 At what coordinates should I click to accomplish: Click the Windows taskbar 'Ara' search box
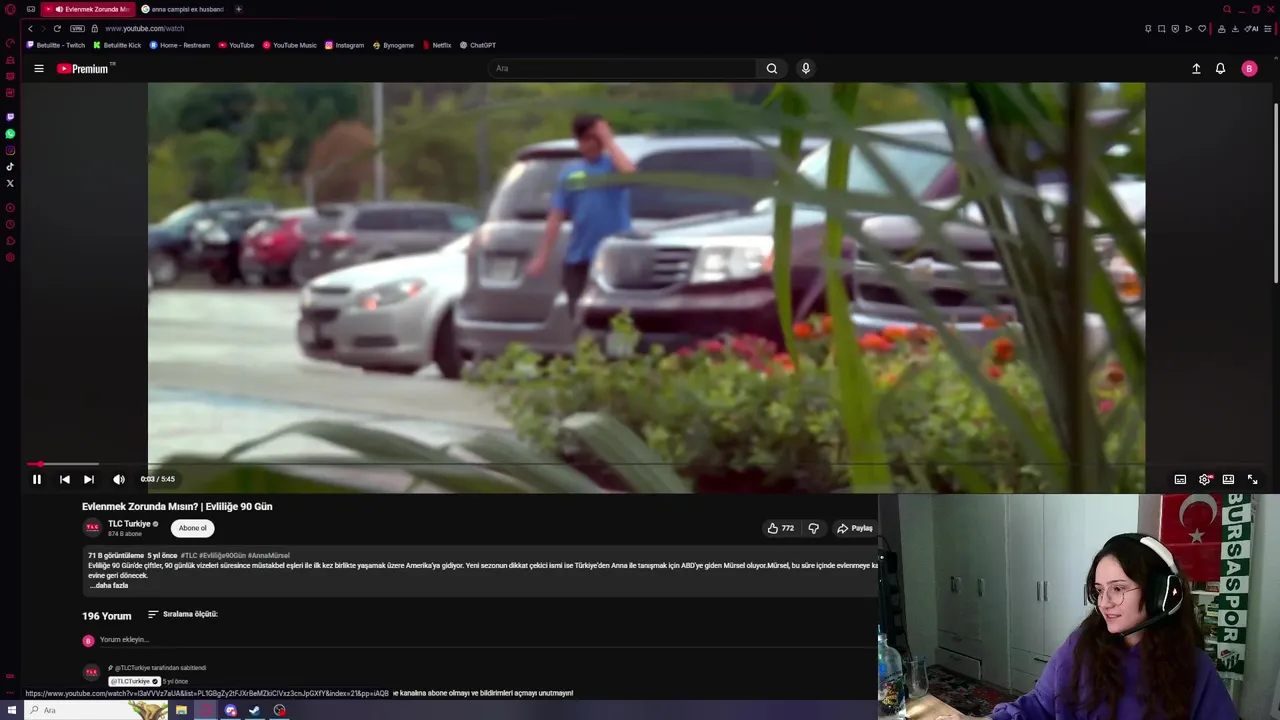[98, 710]
